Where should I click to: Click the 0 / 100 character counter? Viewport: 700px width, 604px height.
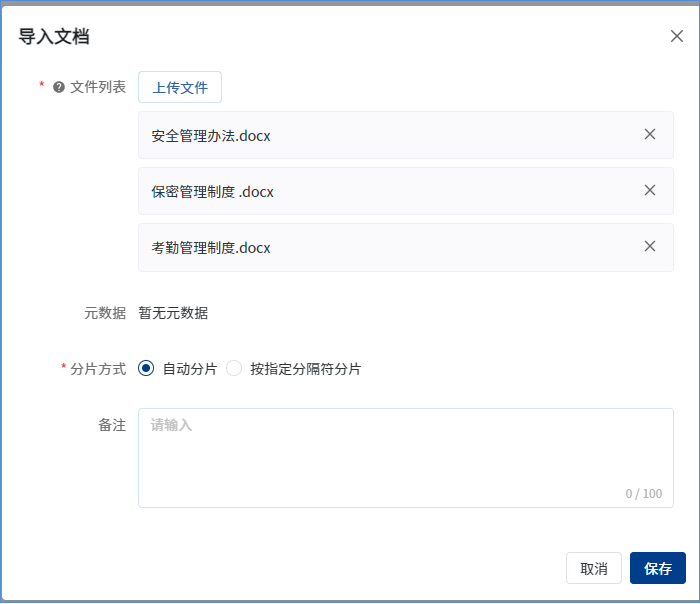[x=643, y=493]
